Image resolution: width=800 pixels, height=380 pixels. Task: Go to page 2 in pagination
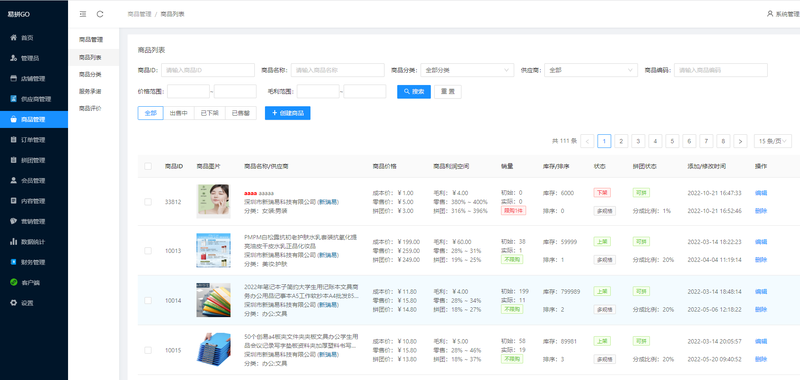[620, 141]
